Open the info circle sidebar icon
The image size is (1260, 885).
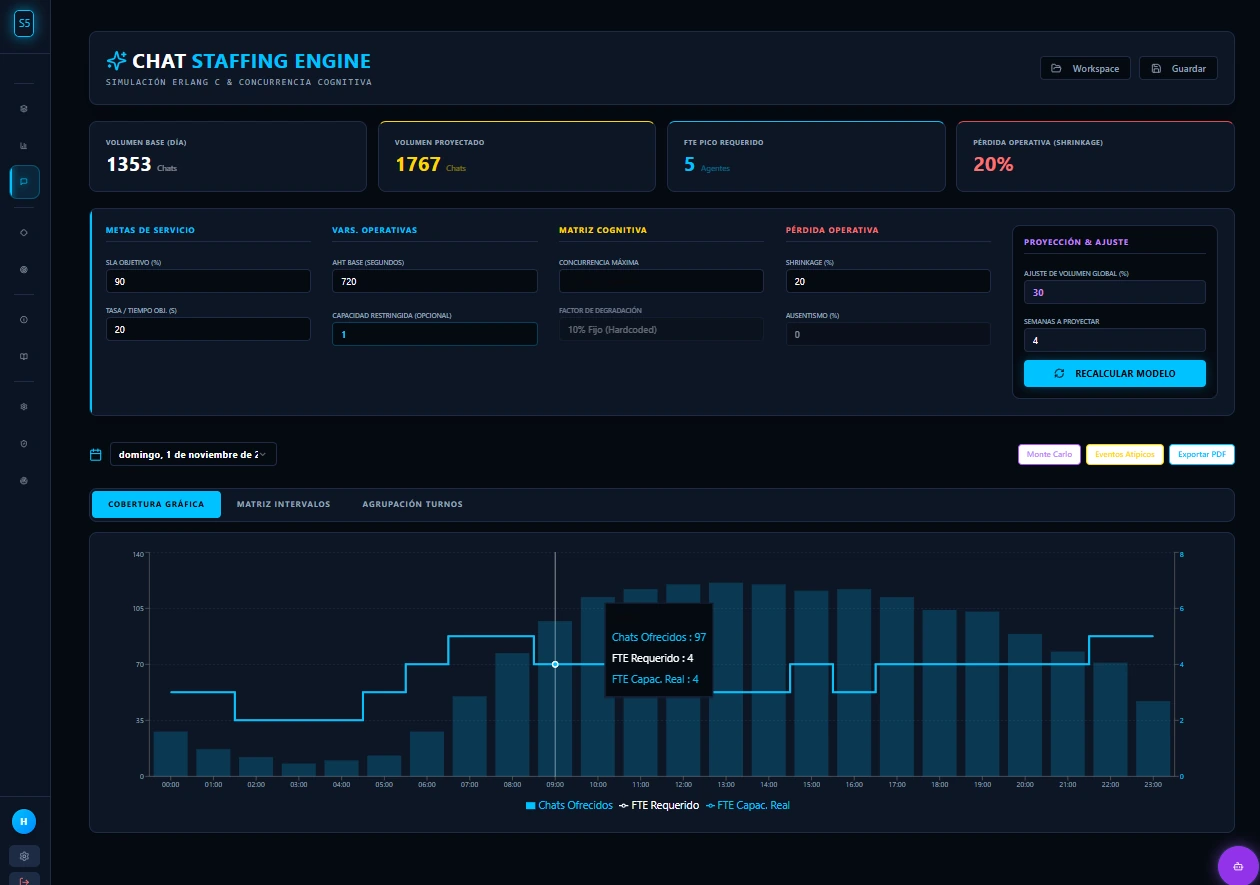[24, 319]
